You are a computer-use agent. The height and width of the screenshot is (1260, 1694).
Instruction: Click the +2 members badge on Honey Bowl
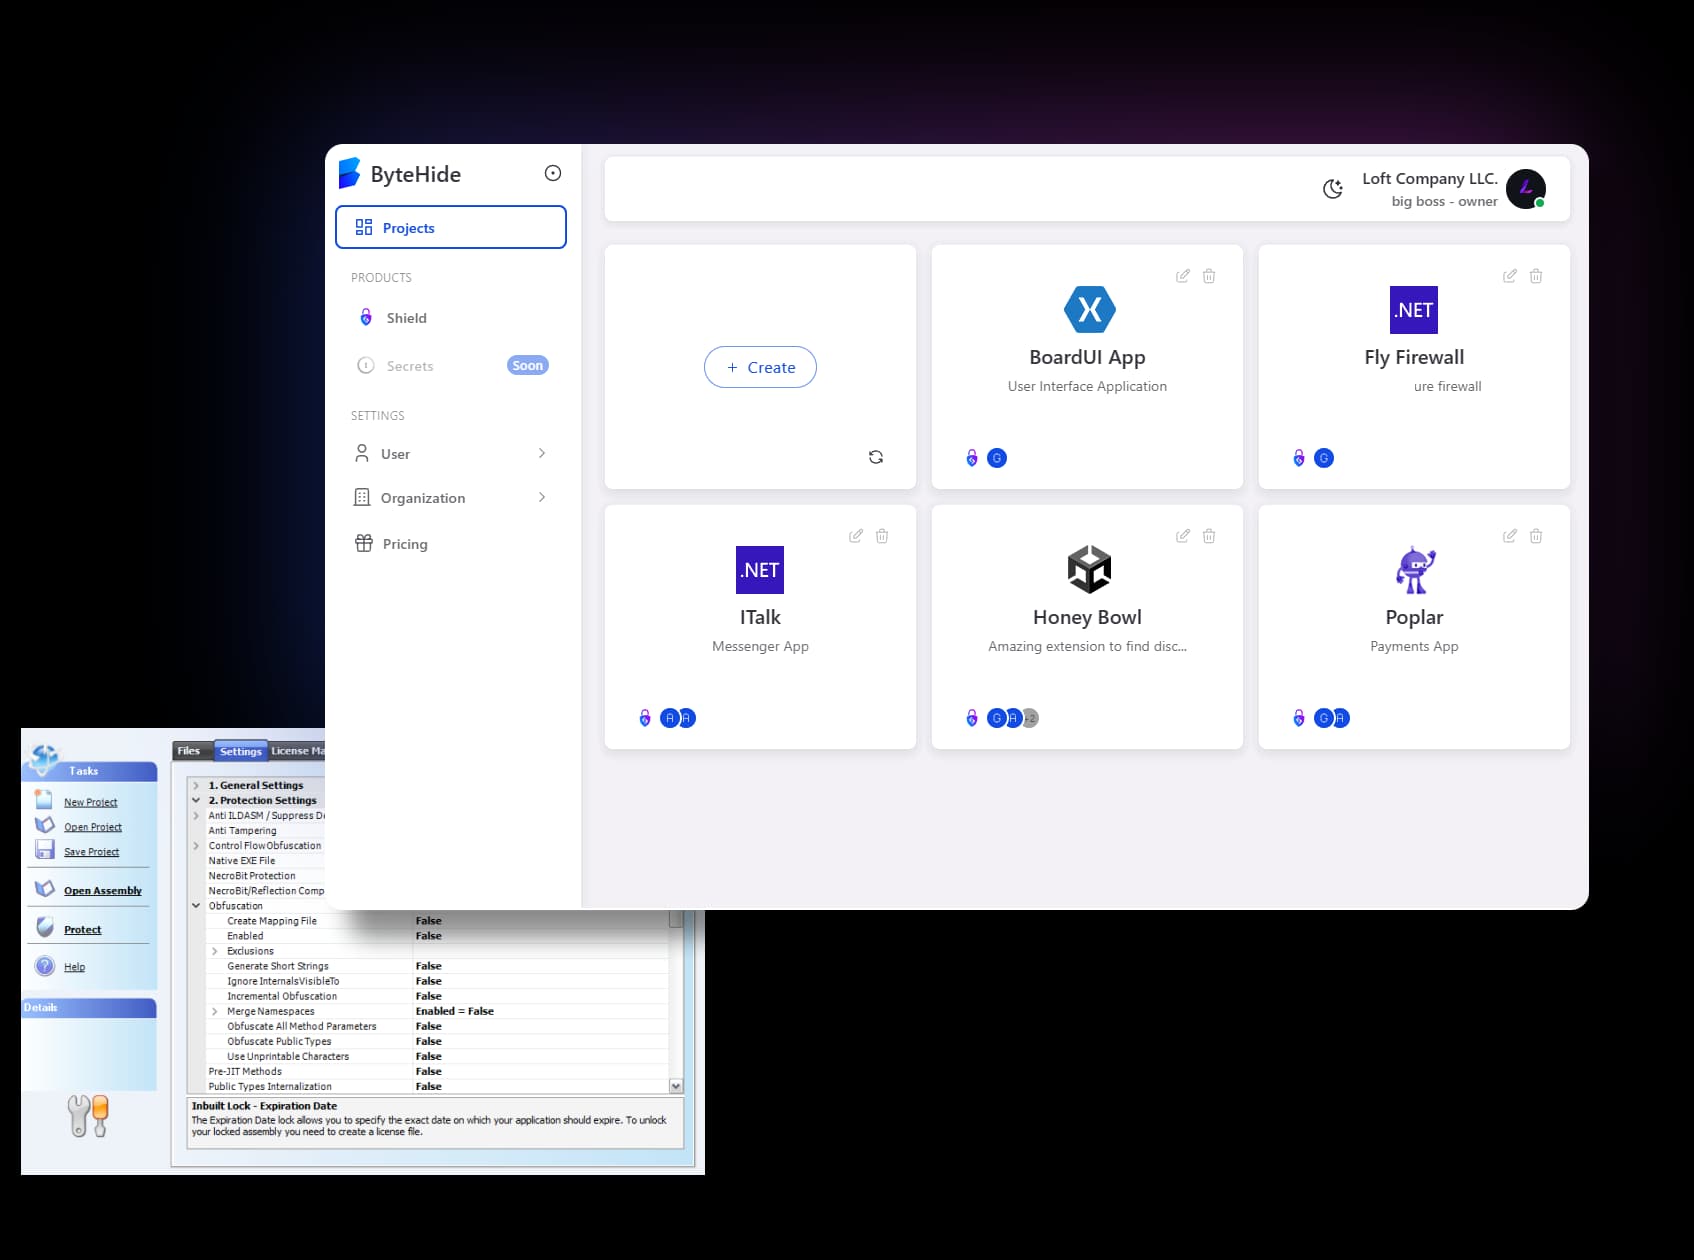click(1030, 718)
